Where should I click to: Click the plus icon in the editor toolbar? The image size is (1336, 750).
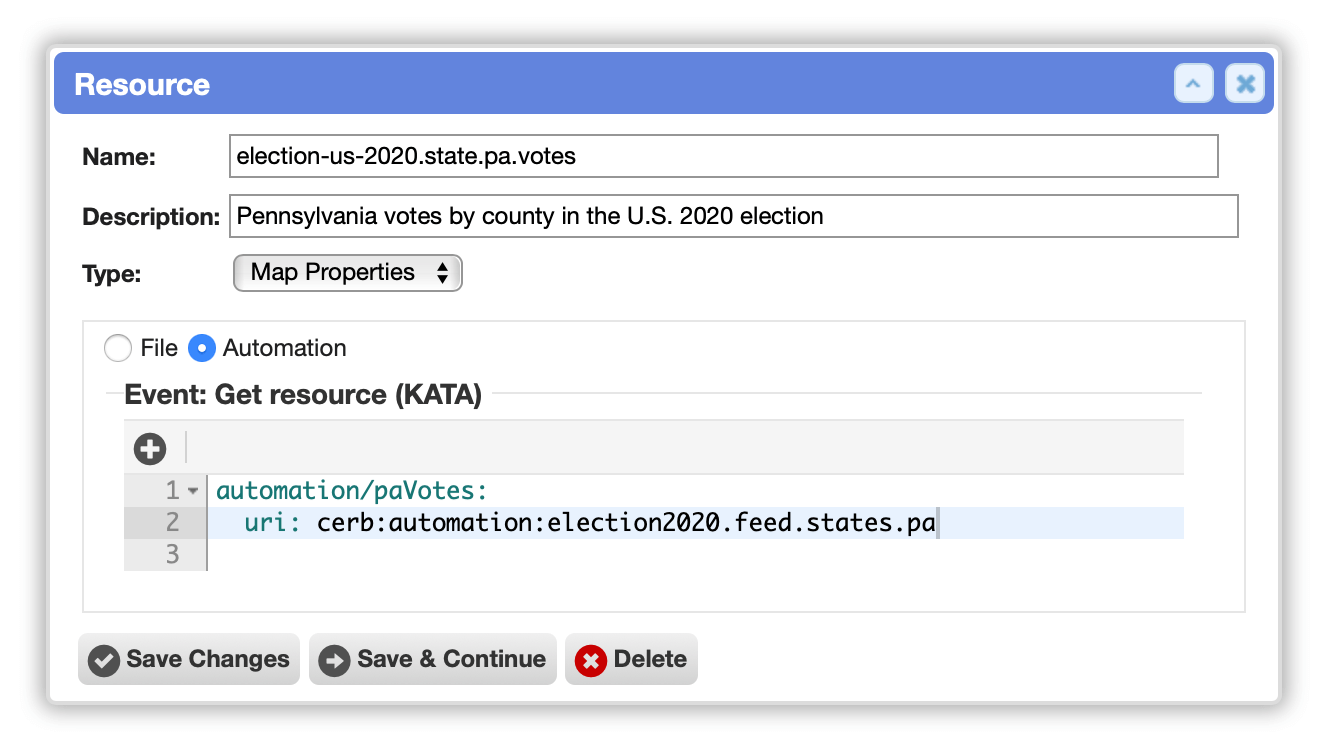click(x=150, y=449)
